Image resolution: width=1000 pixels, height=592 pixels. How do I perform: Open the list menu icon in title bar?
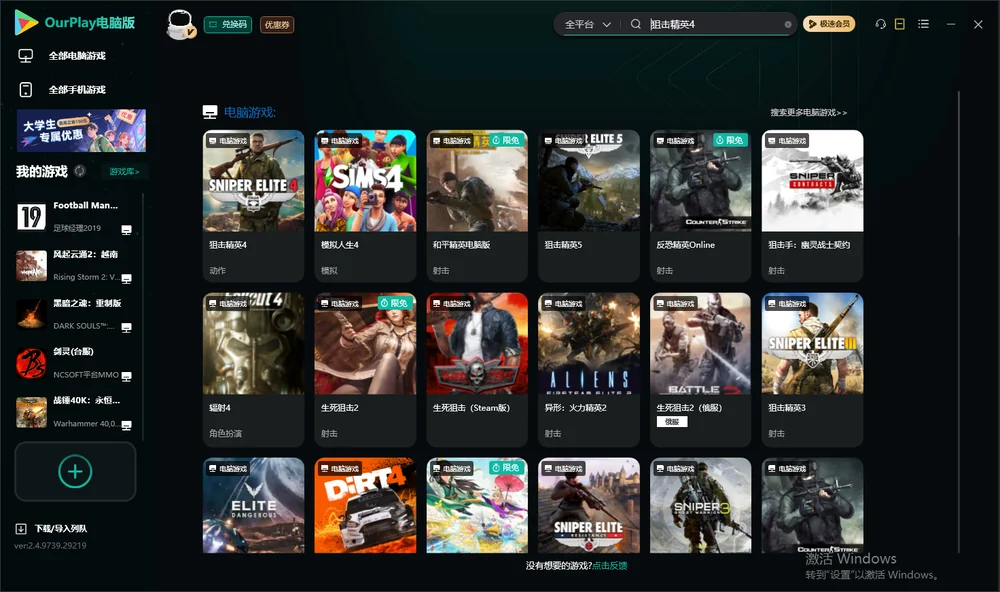coord(923,24)
